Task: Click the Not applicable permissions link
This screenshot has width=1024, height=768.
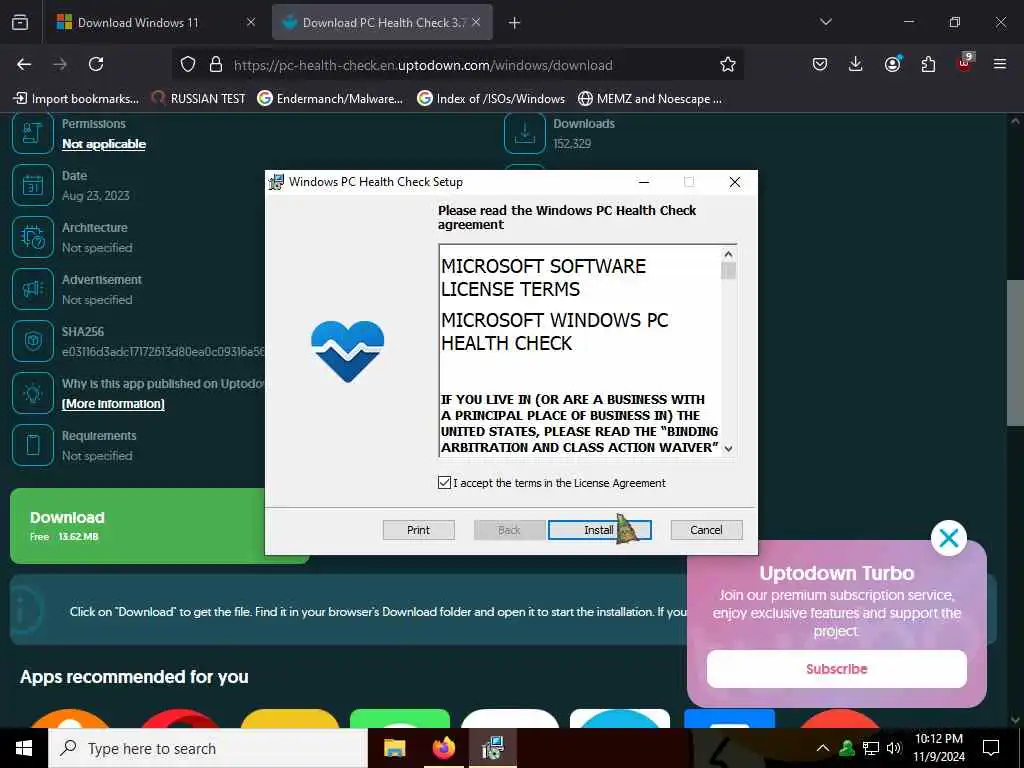Action: [x=104, y=144]
